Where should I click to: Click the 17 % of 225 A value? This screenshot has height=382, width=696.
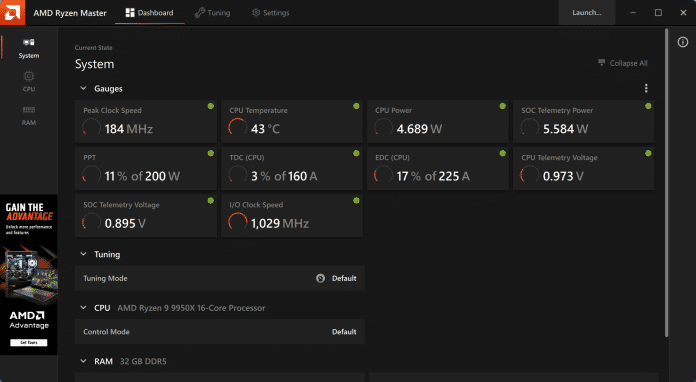point(433,176)
